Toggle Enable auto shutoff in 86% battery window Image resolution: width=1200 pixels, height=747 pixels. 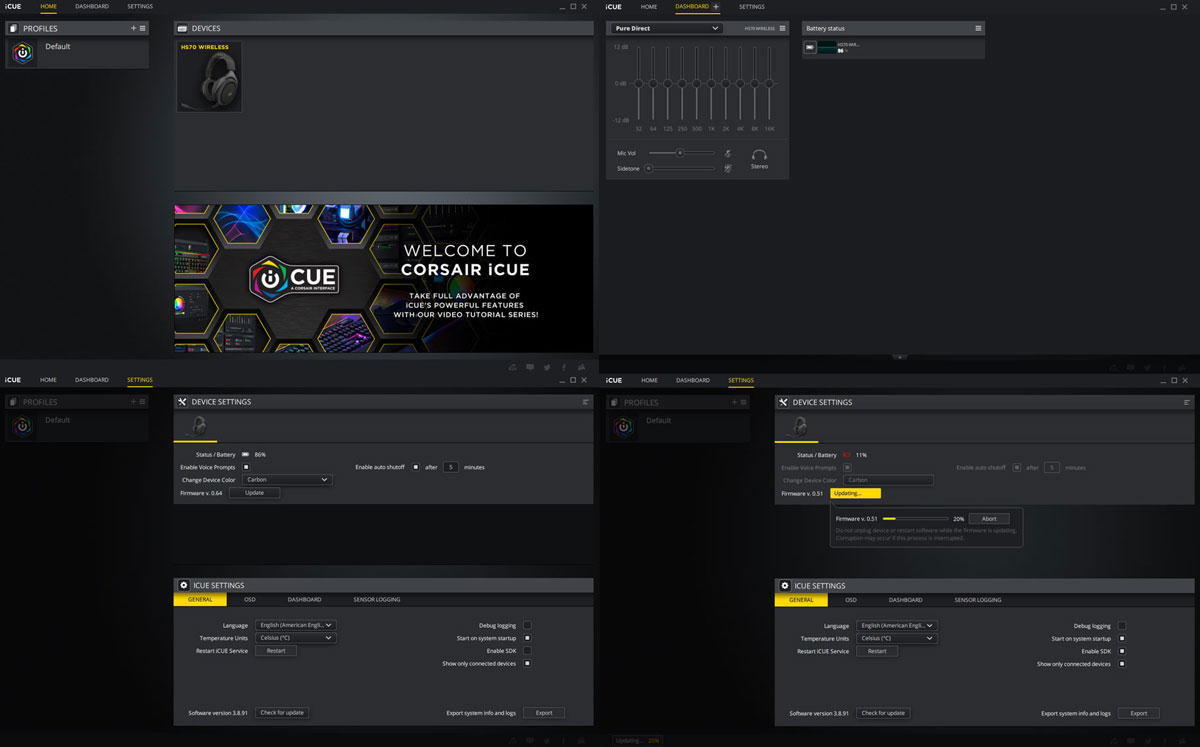[416, 467]
